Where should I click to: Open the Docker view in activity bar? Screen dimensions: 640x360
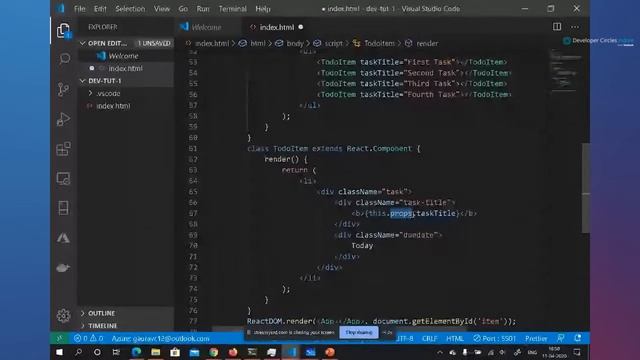click(63, 268)
